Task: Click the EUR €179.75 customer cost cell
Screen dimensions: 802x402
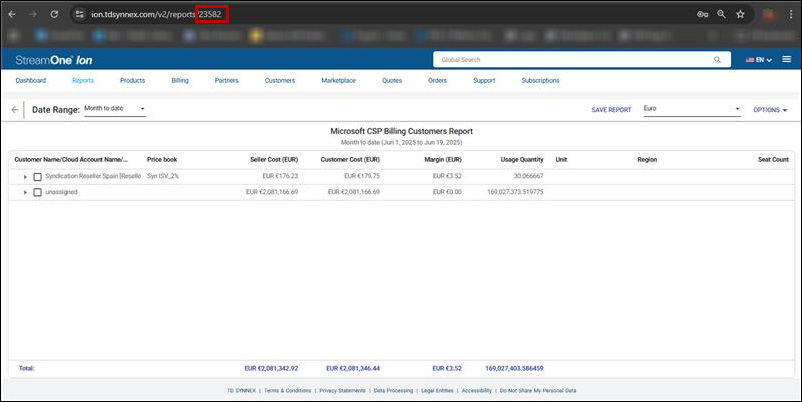Action: coord(362,176)
